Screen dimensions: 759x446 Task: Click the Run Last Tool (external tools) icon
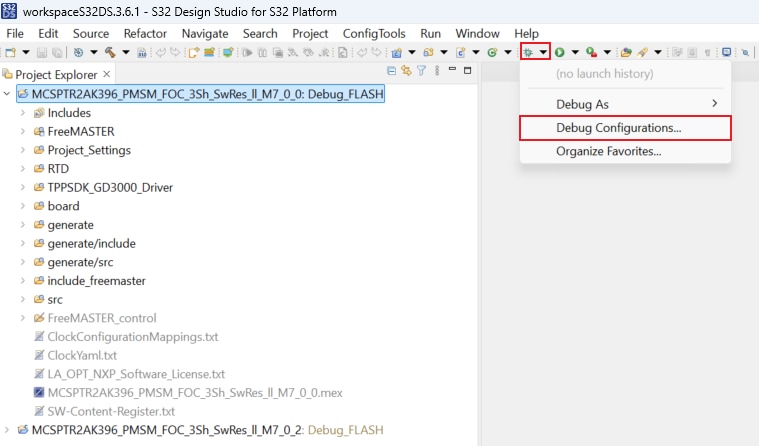point(592,52)
